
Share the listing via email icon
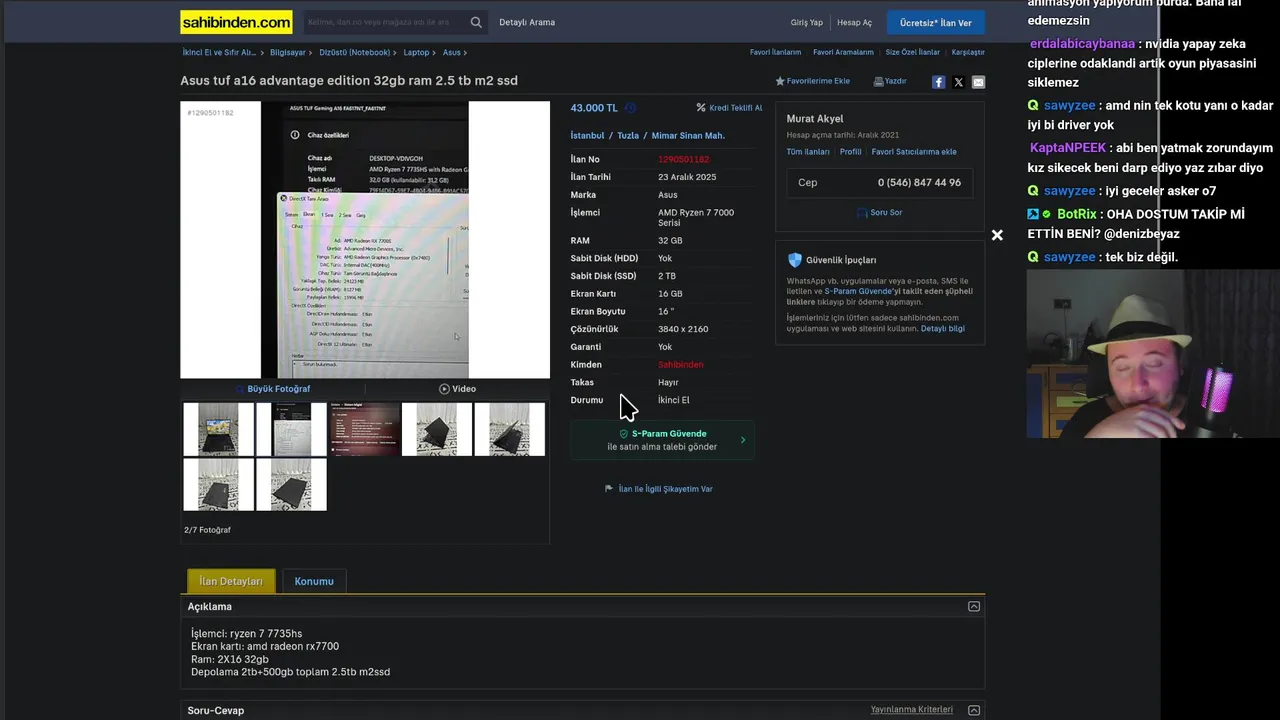point(978,82)
